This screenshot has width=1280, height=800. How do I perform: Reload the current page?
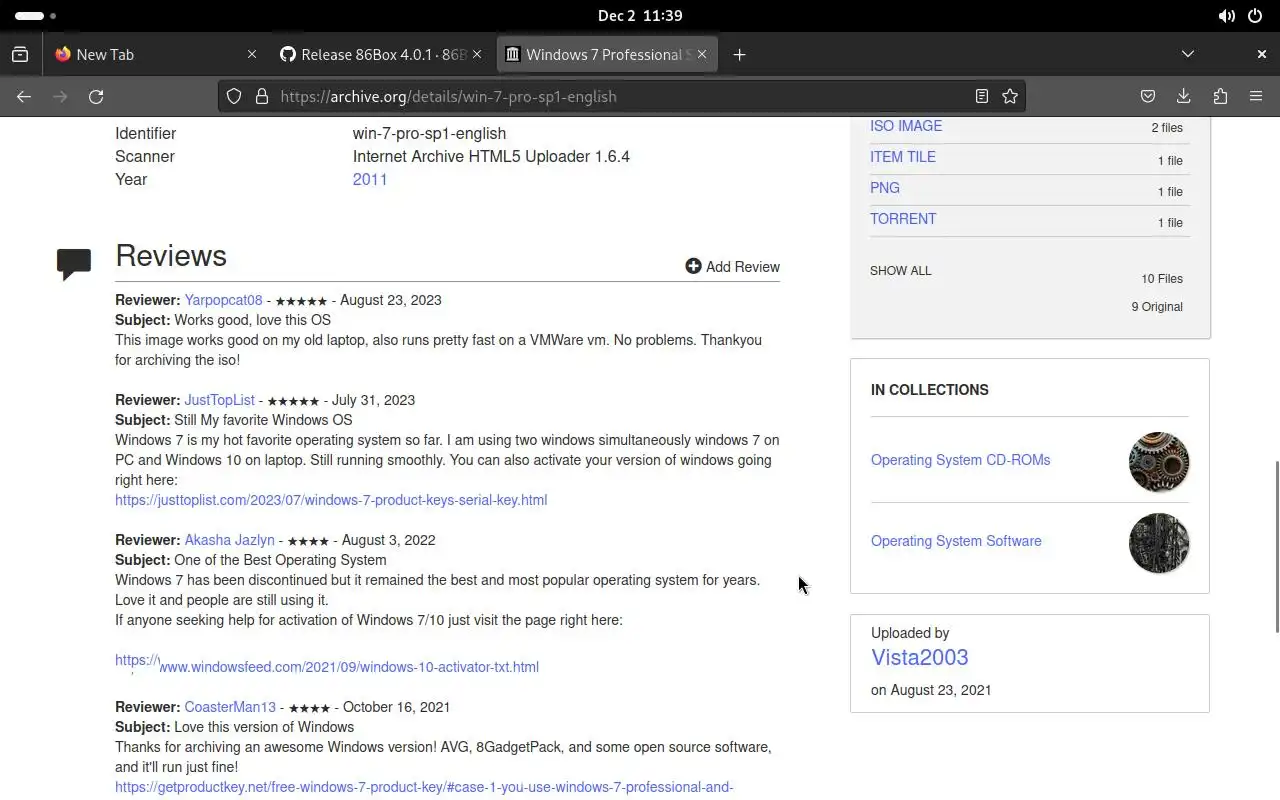(96, 96)
